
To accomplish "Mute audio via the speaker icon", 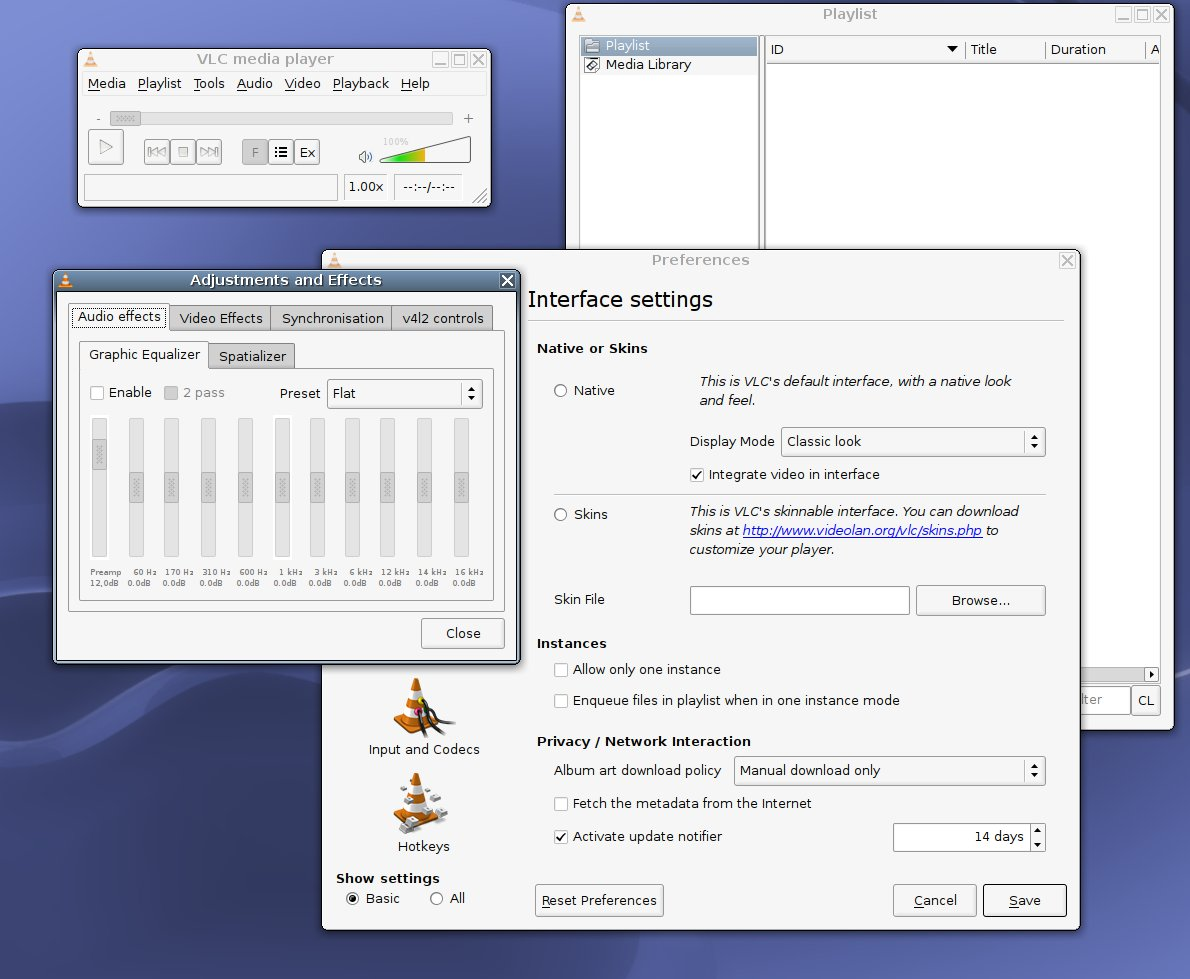I will pyautogui.click(x=366, y=156).
